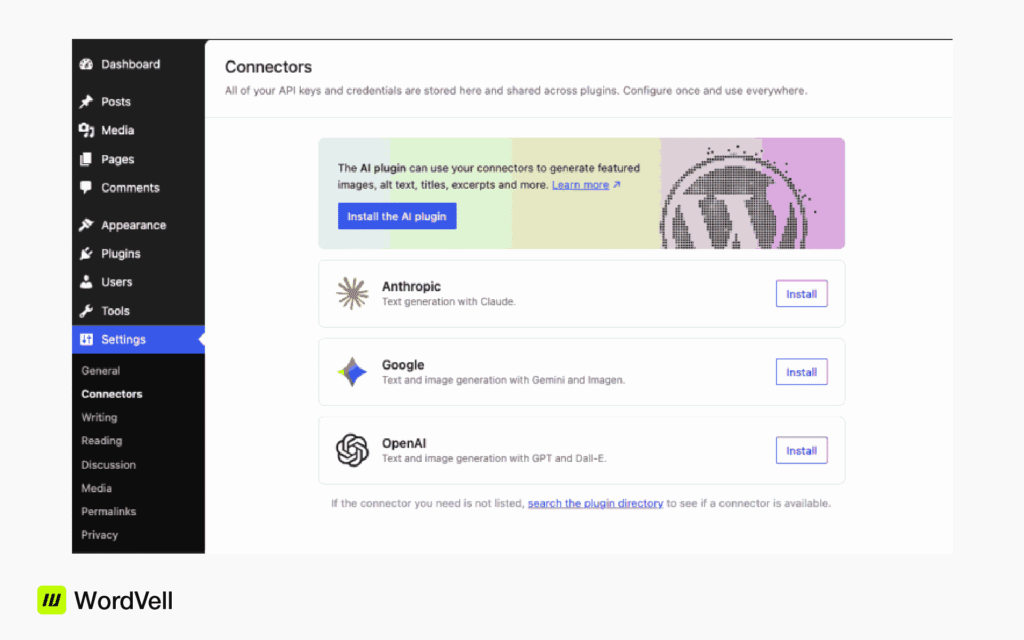Viewport: 1024px width, 640px height.
Task: Open the Permalinks settings entry
Action: 108,511
